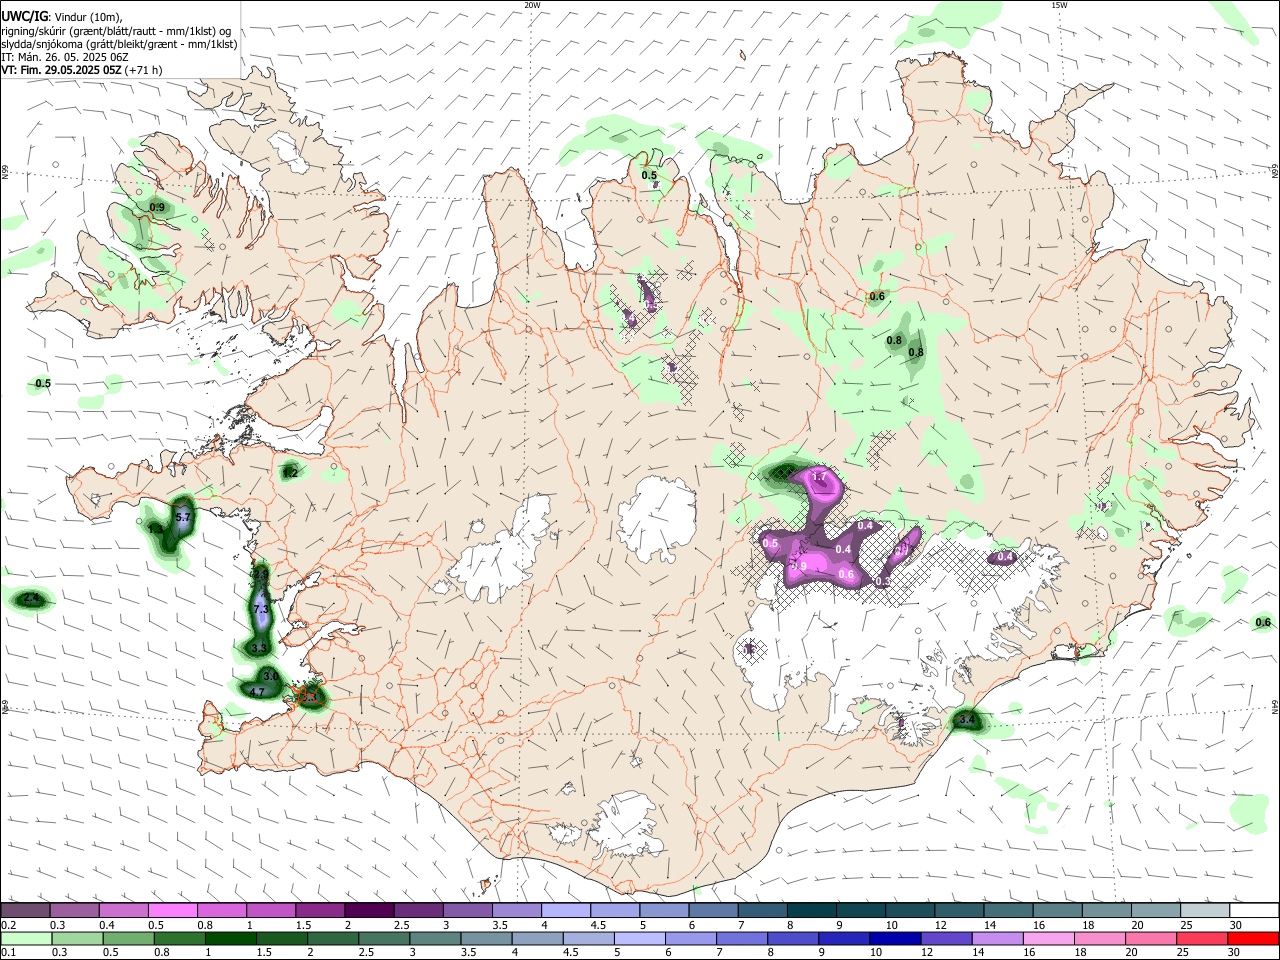Click the 3.4 rain value on the southeast coast
This screenshot has width=1280, height=960.
[967, 719]
